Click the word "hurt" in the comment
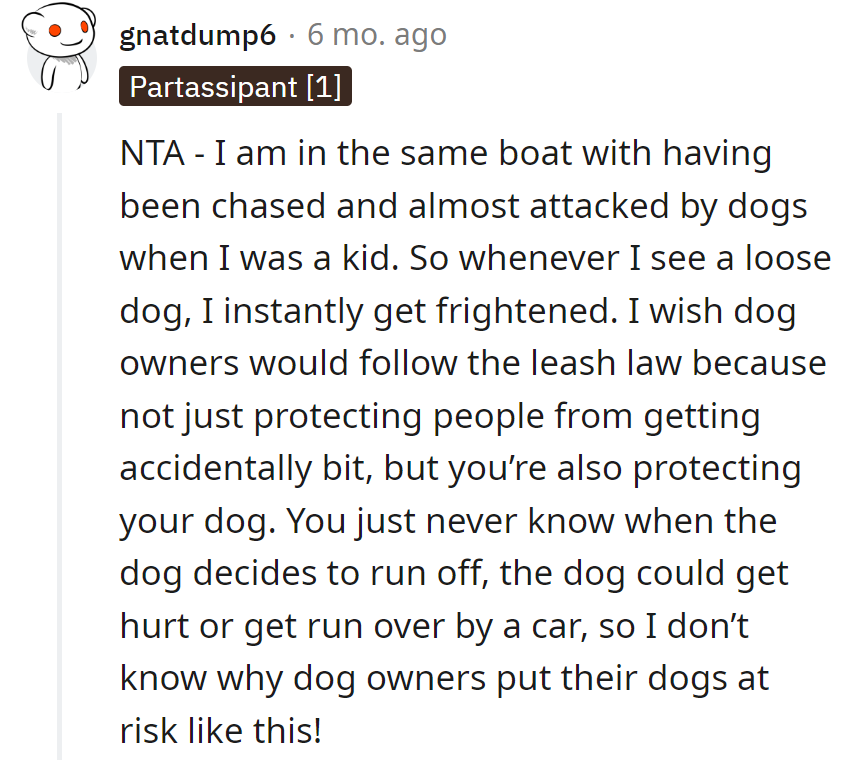The width and height of the screenshot is (847, 760). point(152,626)
